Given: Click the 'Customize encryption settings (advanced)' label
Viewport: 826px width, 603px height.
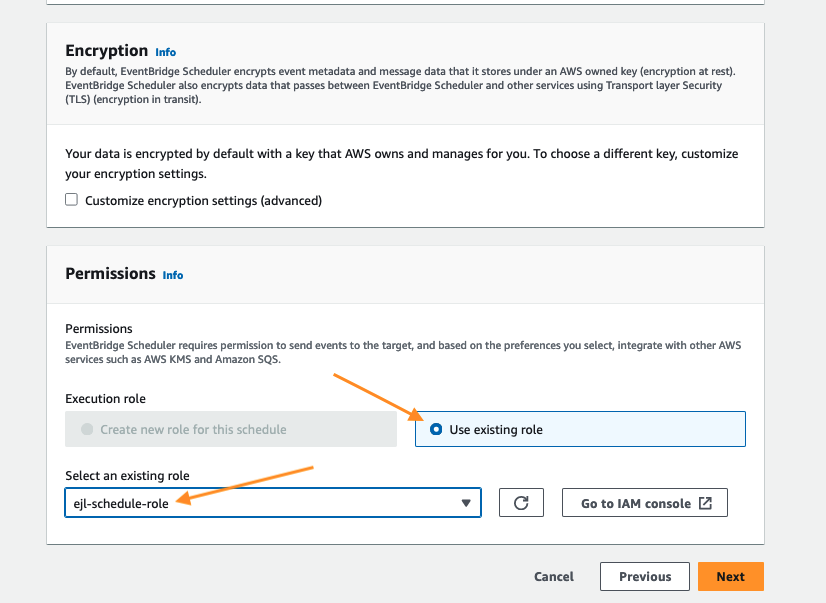Looking at the screenshot, I should [x=203, y=200].
